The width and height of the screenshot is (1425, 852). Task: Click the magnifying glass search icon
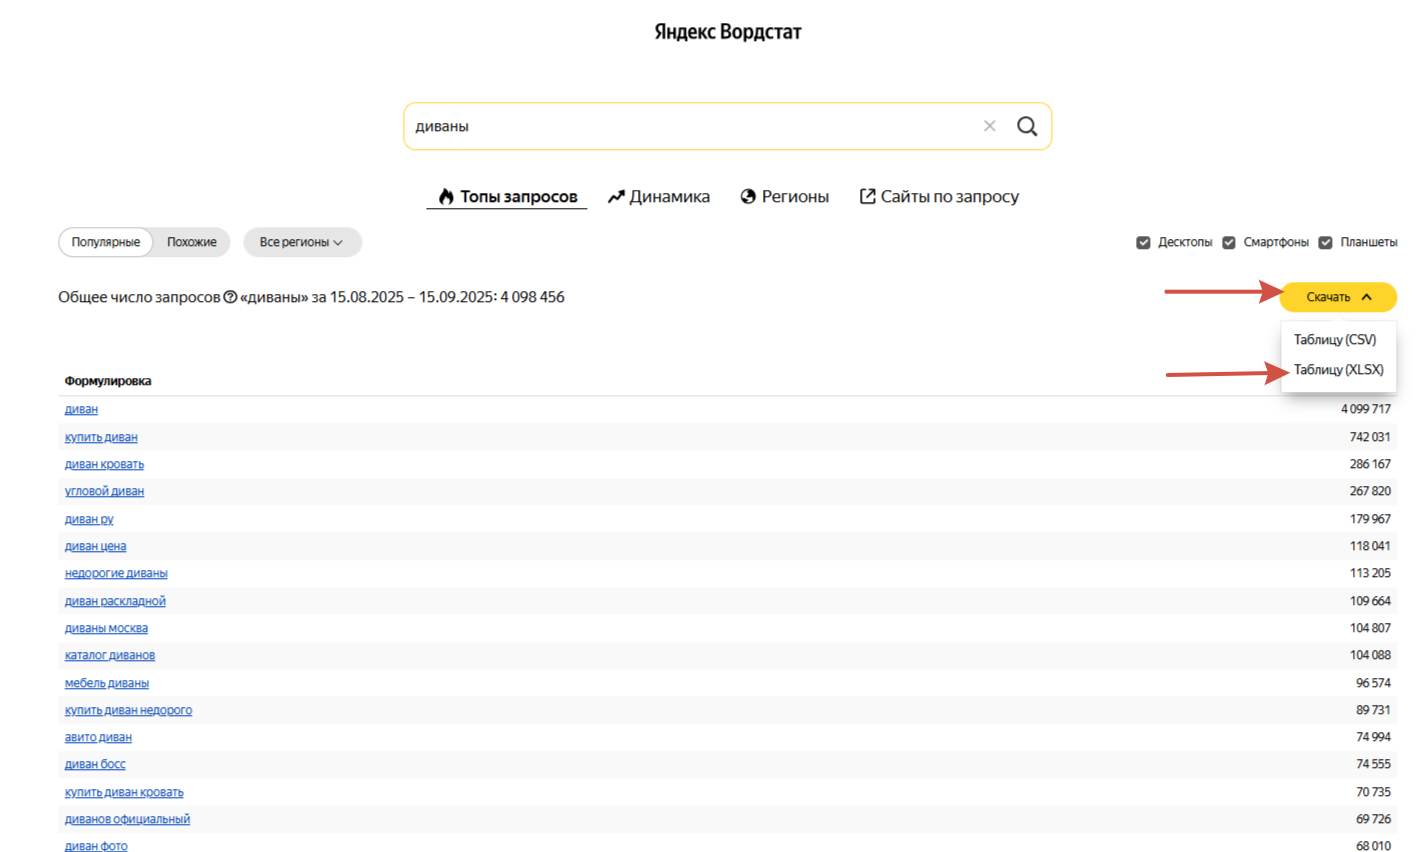pyautogui.click(x=1027, y=126)
